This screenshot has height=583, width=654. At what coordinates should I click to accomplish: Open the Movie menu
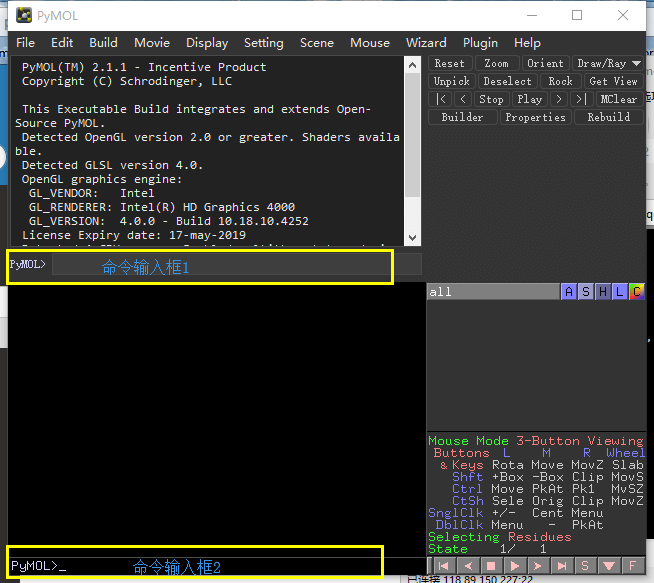[152, 43]
